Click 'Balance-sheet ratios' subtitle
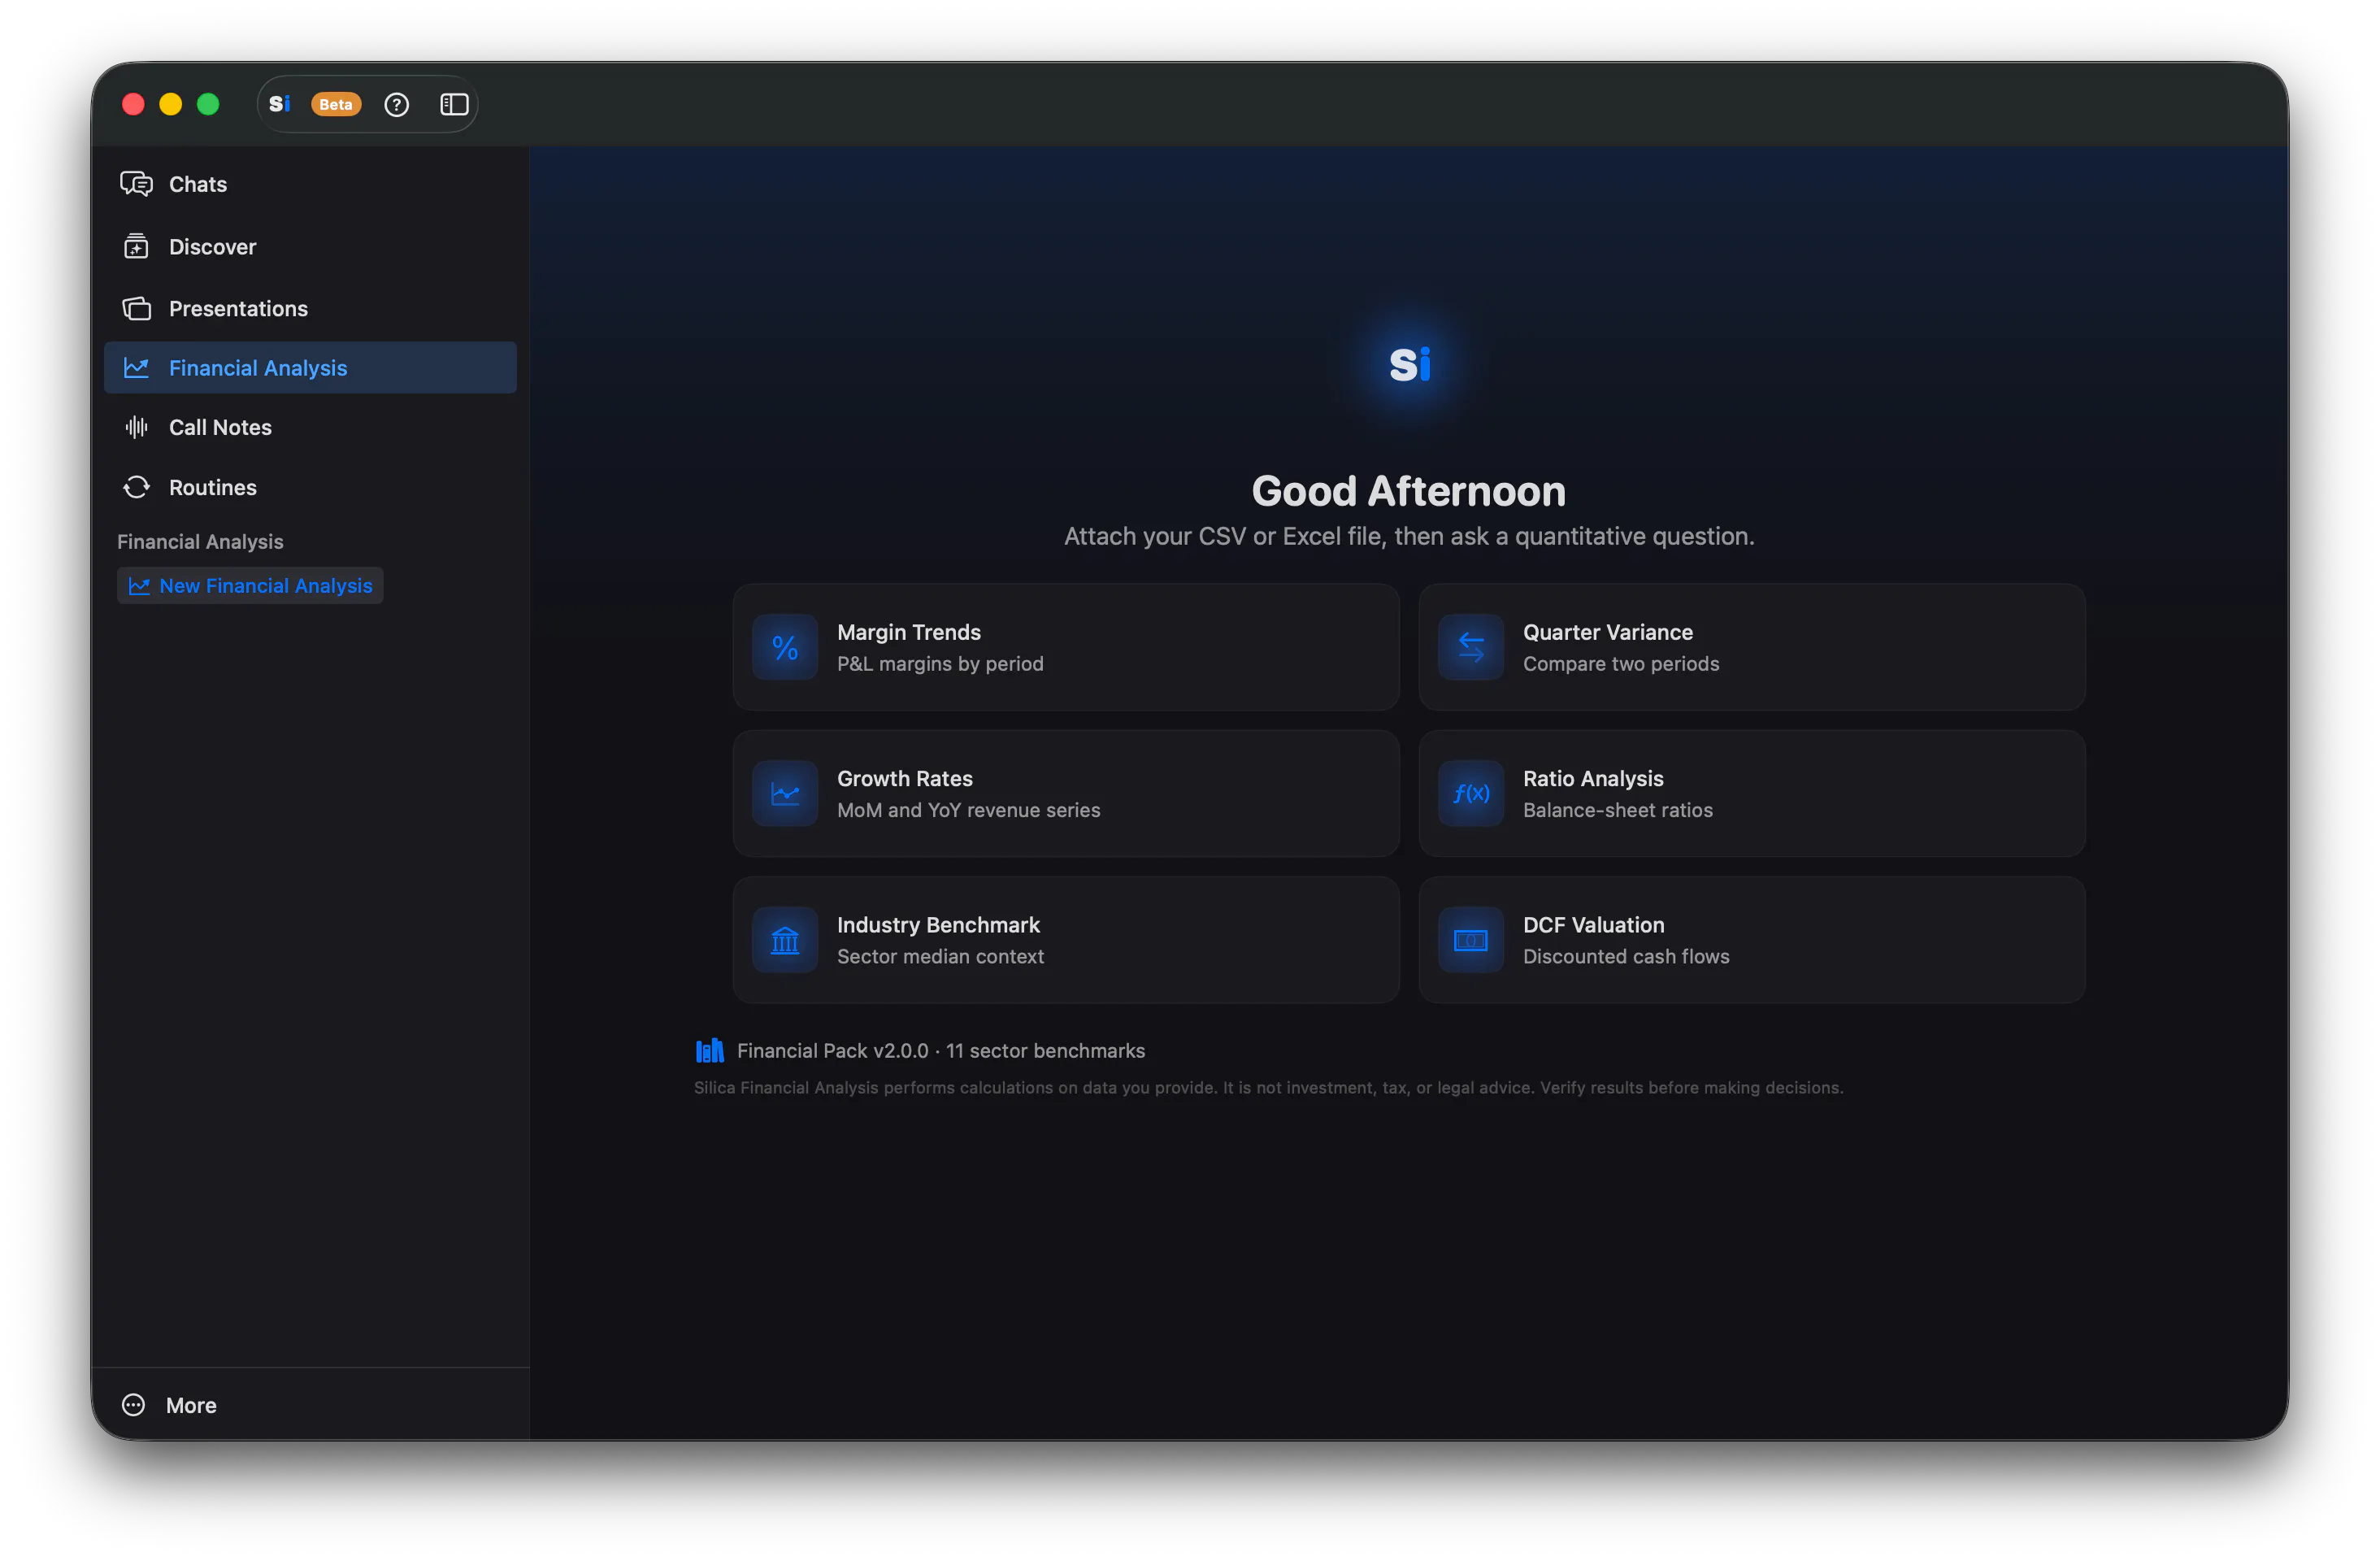Screen dimensions: 2380x1561 [x=1617, y=810]
